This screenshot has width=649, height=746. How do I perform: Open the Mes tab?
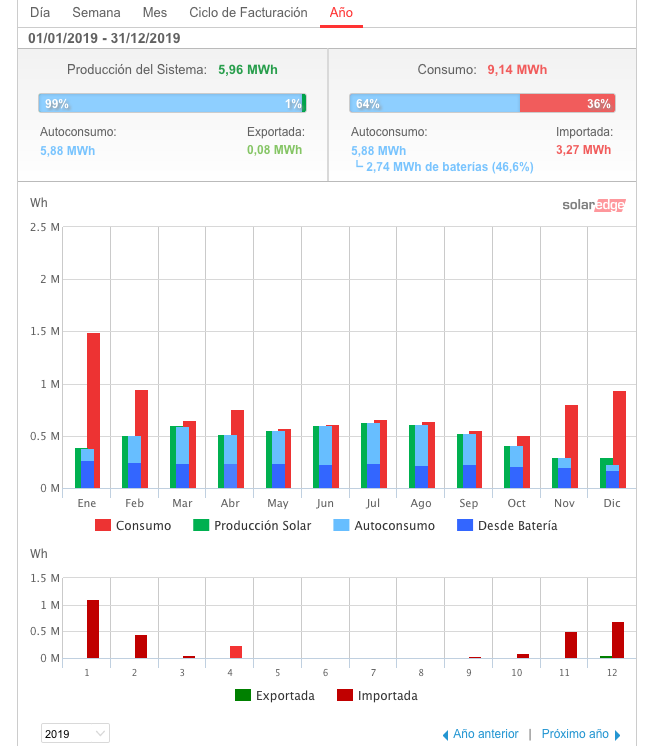(155, 12)
